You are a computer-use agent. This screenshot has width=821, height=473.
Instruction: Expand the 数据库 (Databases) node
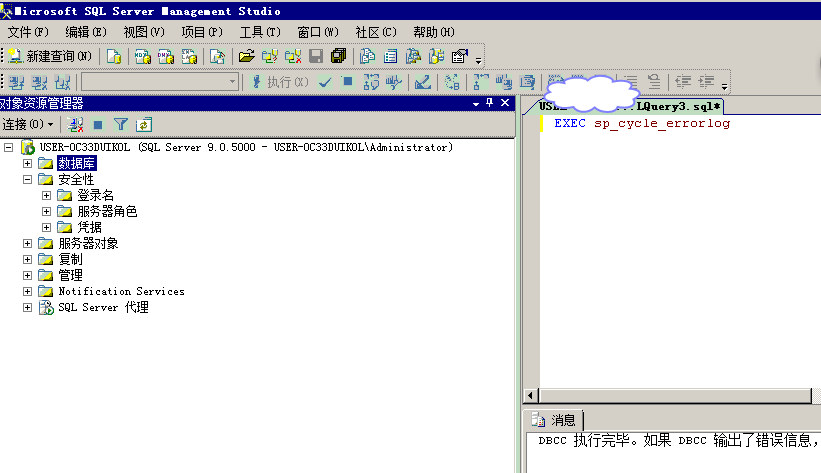coord(28,163)
